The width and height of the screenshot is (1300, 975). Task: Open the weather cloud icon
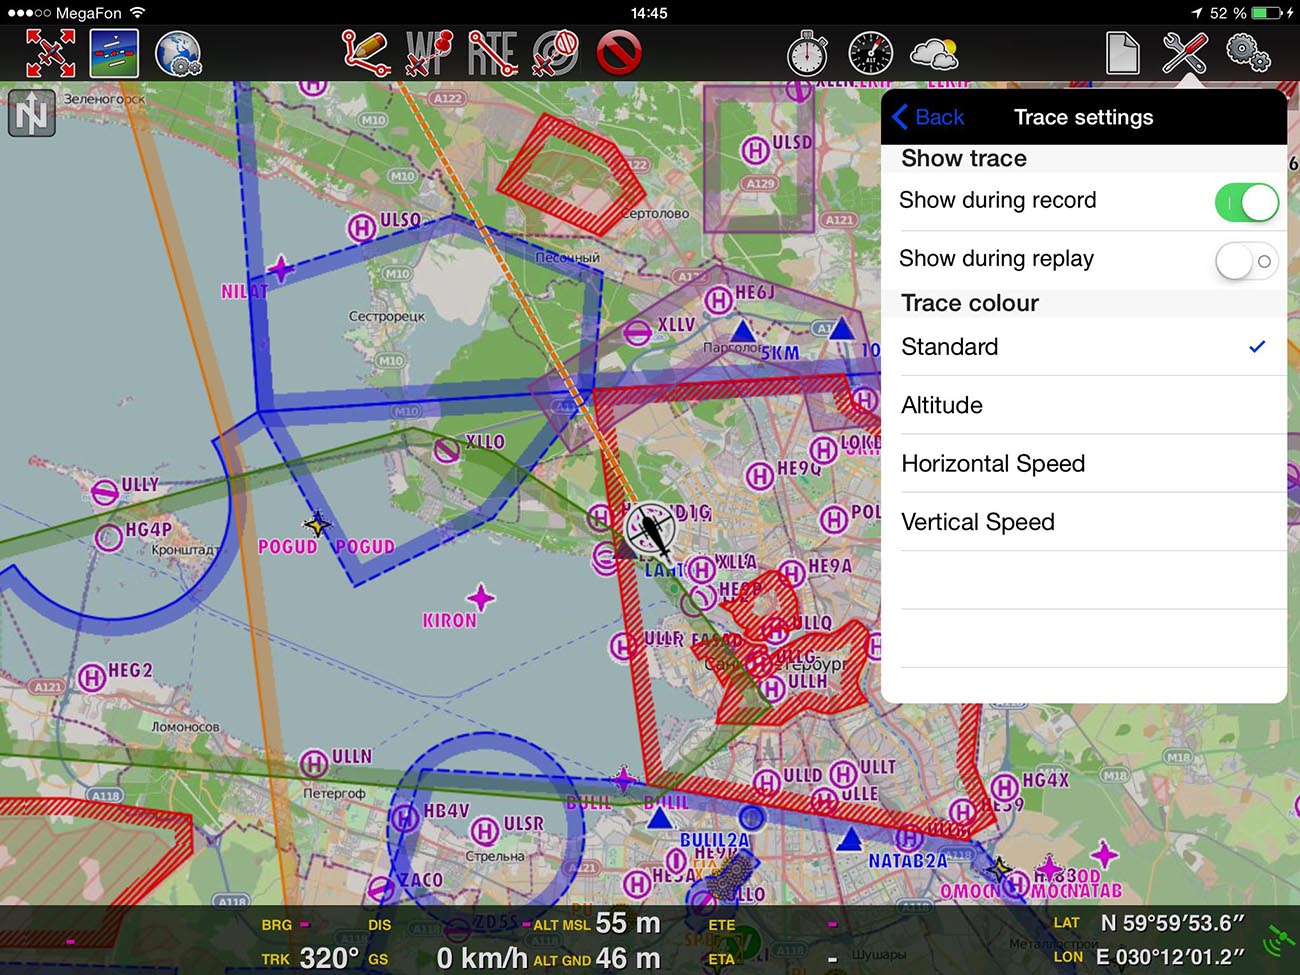pyautogui.click(x=933, y=53)
